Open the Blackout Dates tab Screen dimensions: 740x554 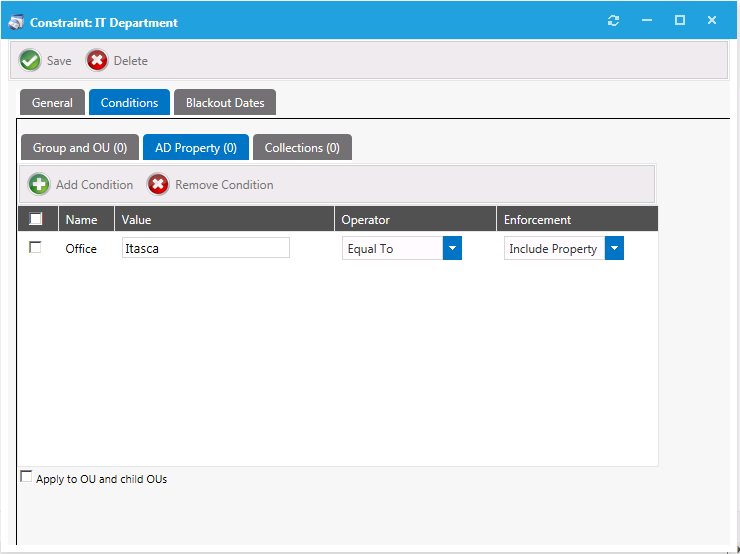(x=225, y=103)
